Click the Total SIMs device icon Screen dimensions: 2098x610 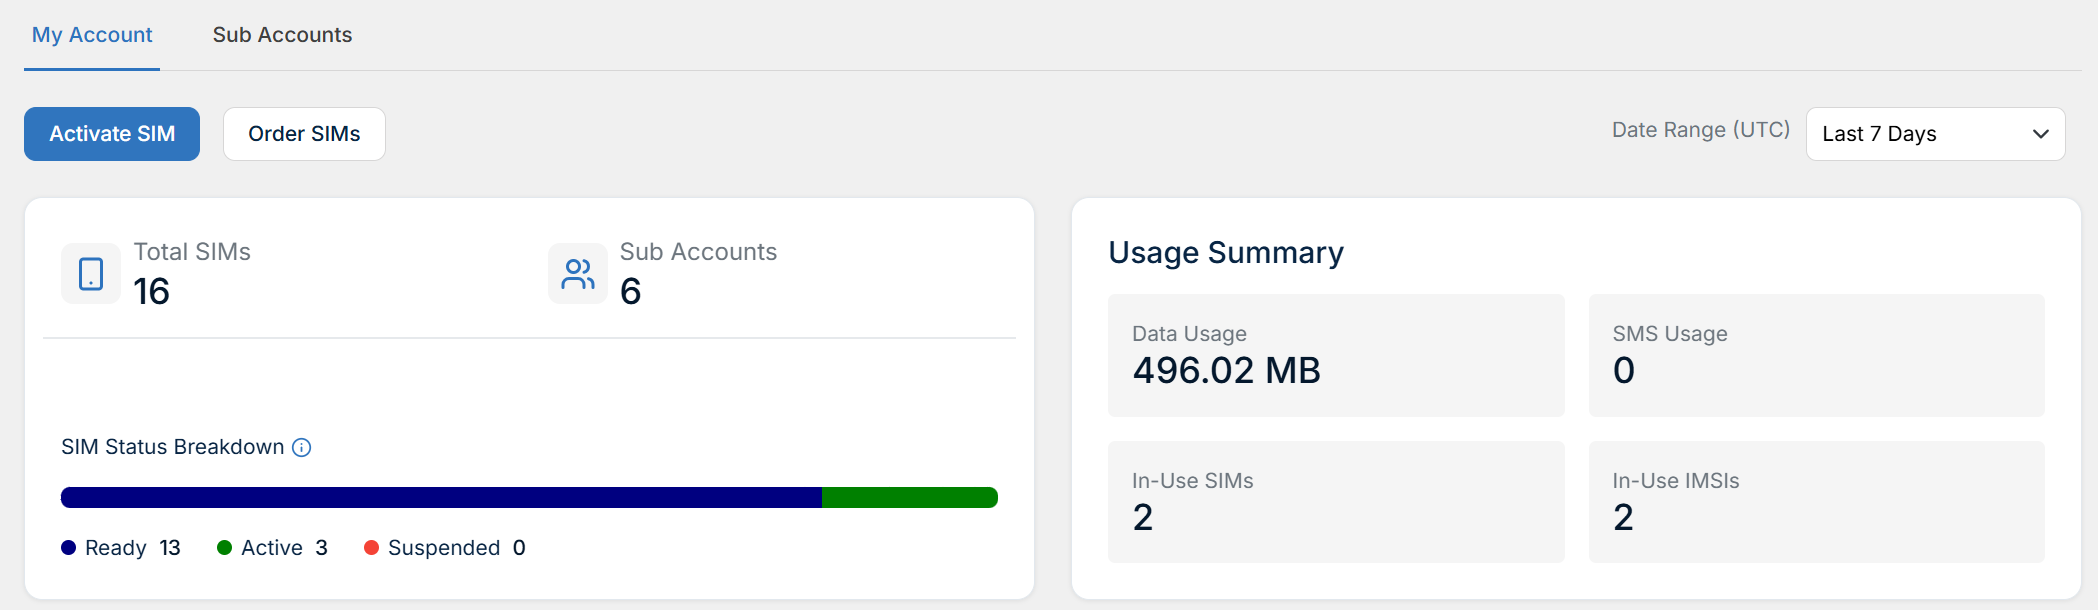91,273
